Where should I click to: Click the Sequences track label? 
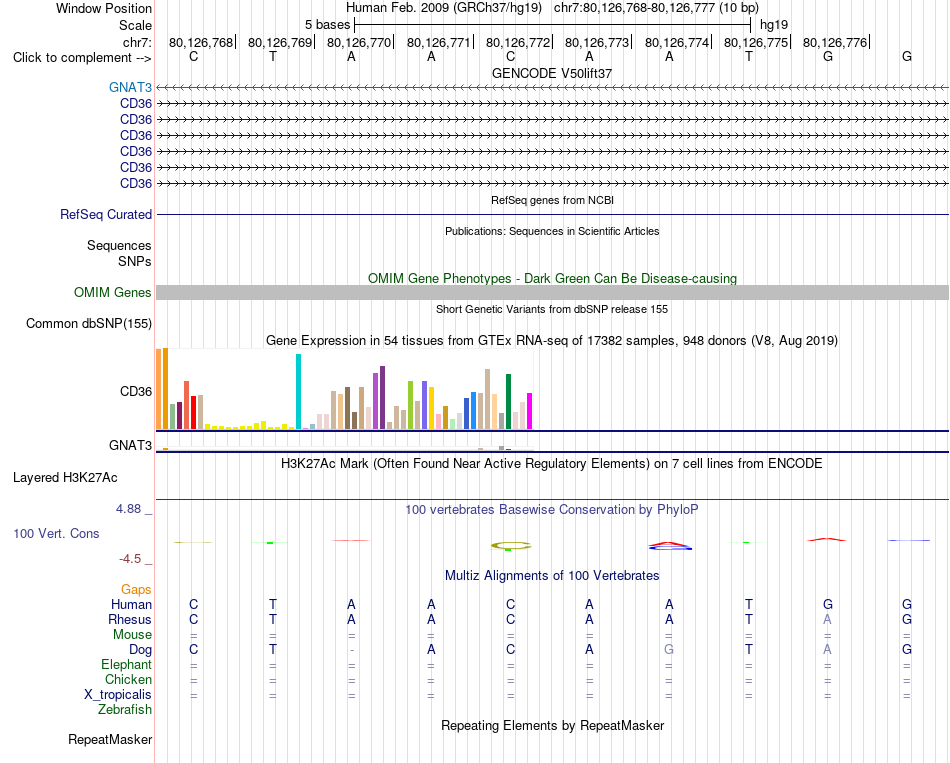click(x=119, y=245)
